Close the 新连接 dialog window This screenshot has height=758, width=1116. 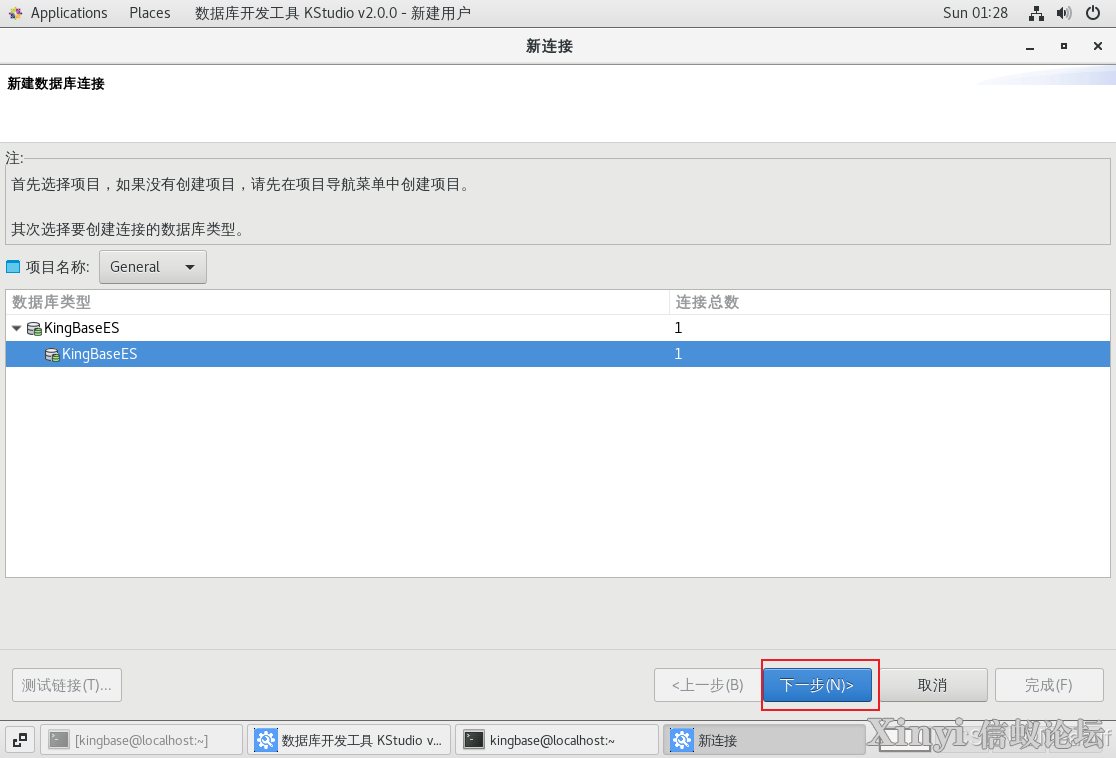tap(1097, 46)
